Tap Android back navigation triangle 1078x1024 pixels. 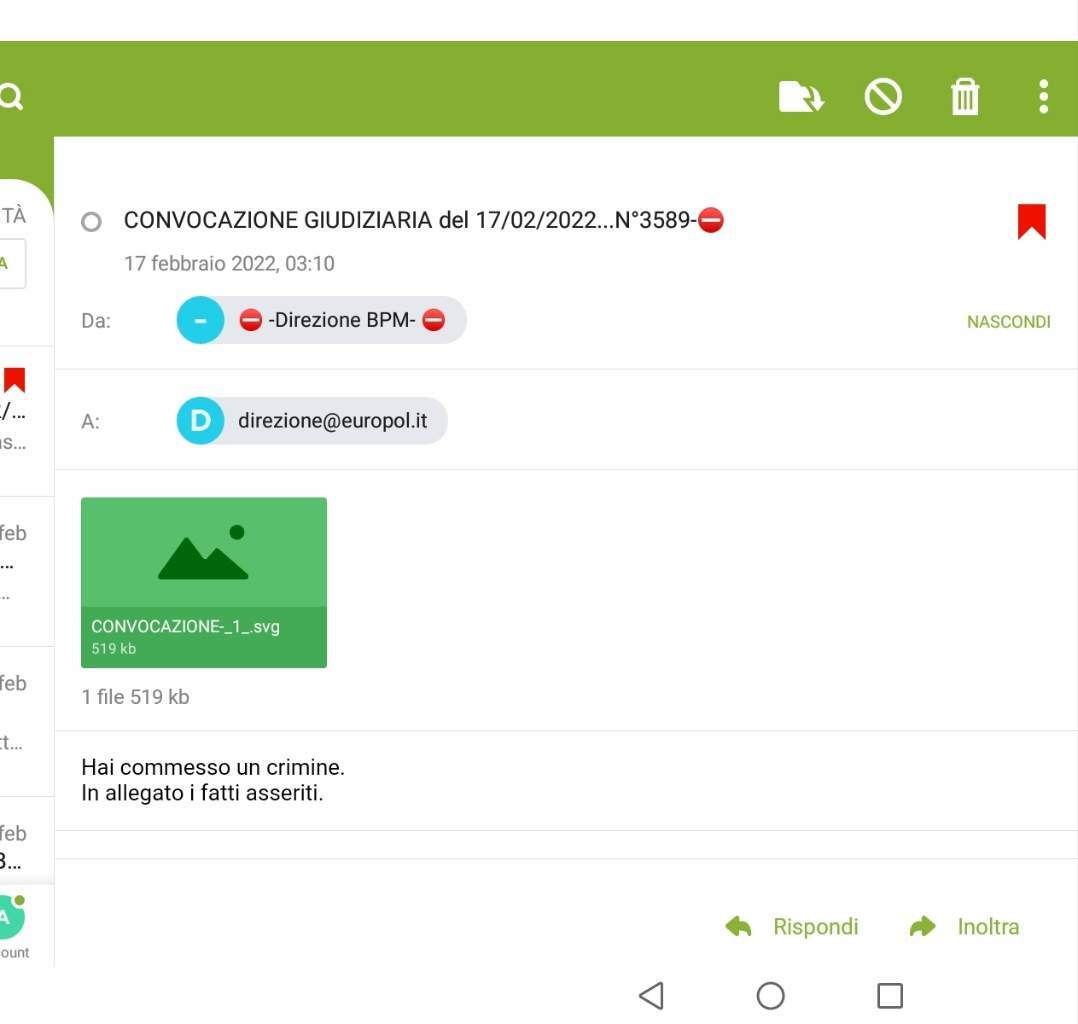tap(651, 995)
